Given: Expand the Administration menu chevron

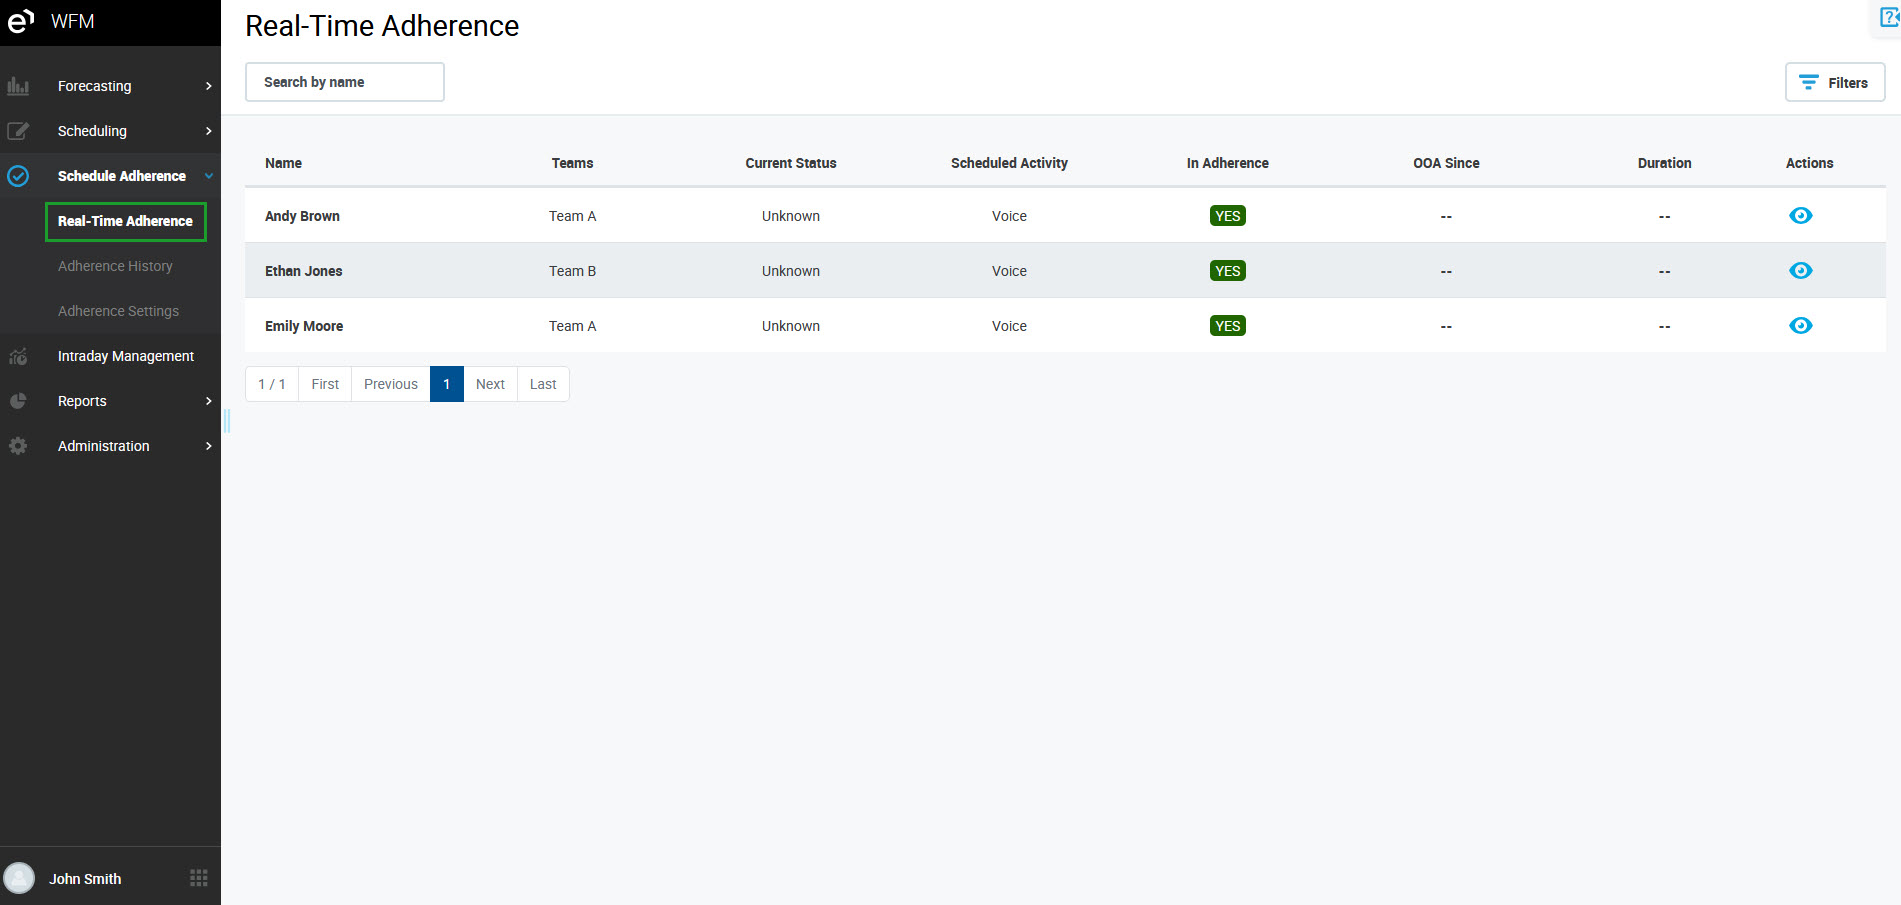Looking at the screenshot, I should (208, 446).
